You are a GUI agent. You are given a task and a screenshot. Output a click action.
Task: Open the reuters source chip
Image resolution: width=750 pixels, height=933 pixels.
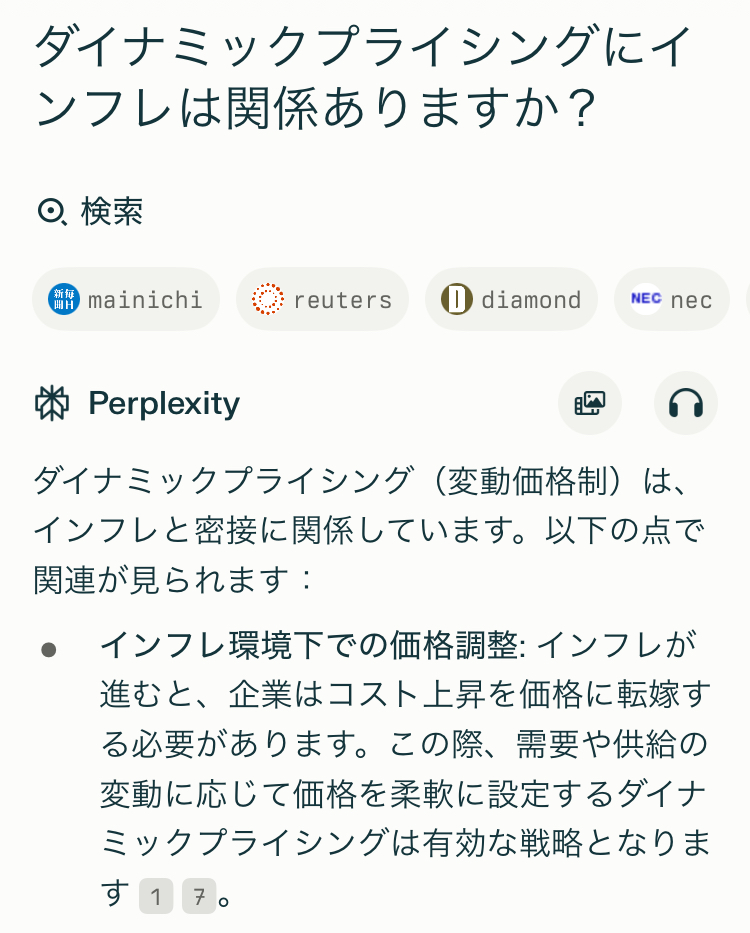(322, 299)
